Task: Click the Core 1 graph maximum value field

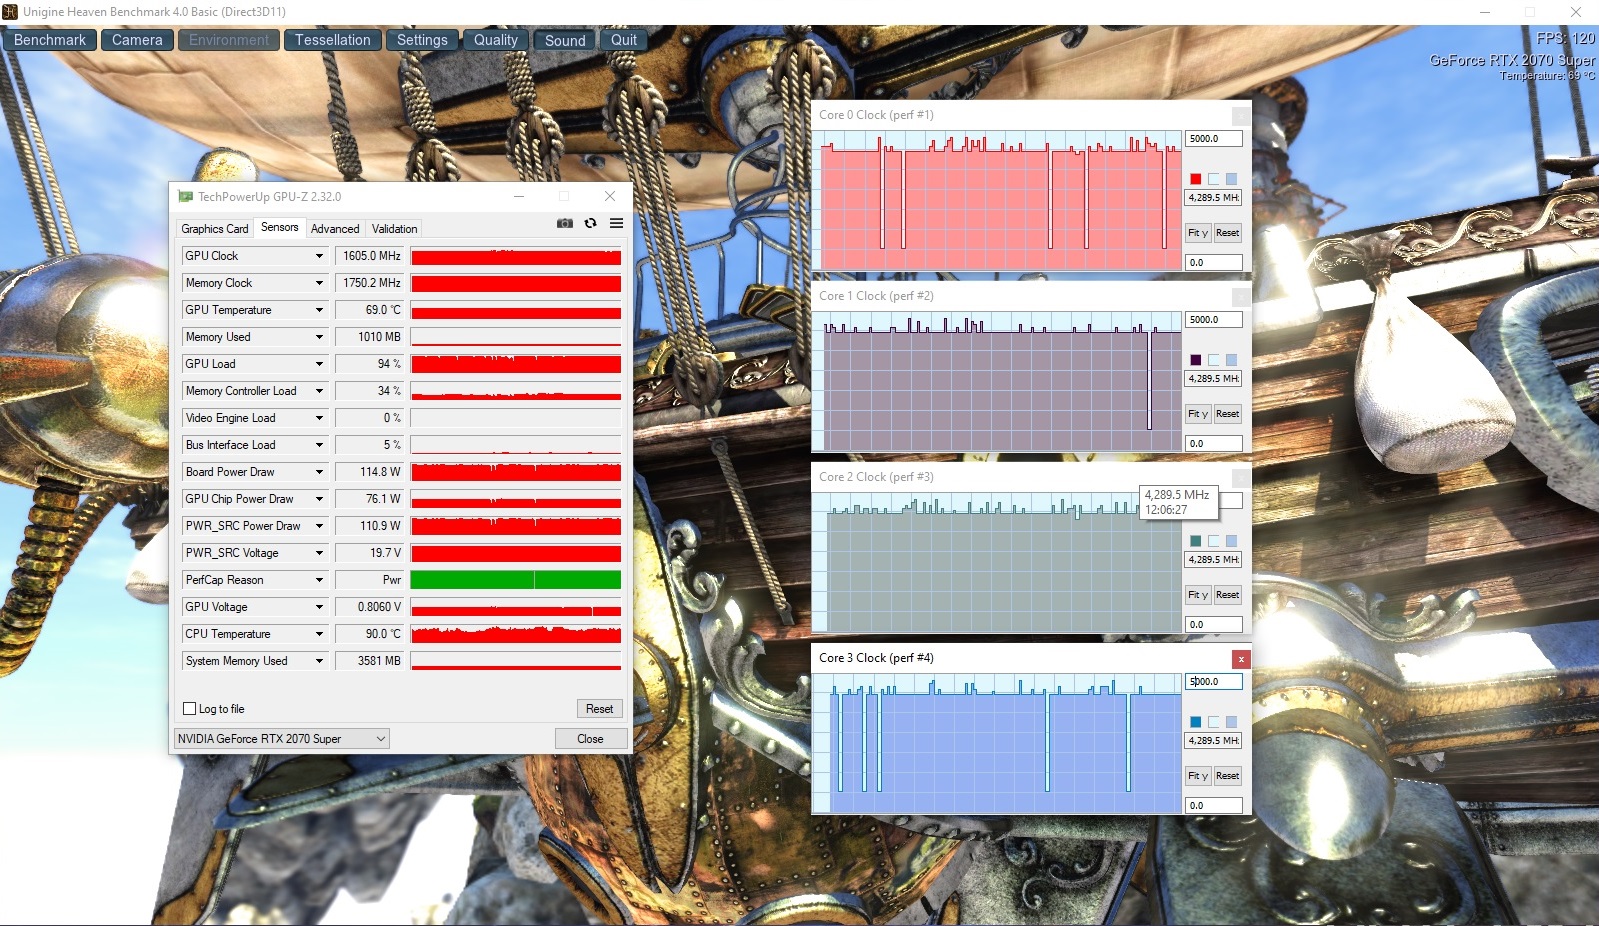Action: pos(1214,320)
